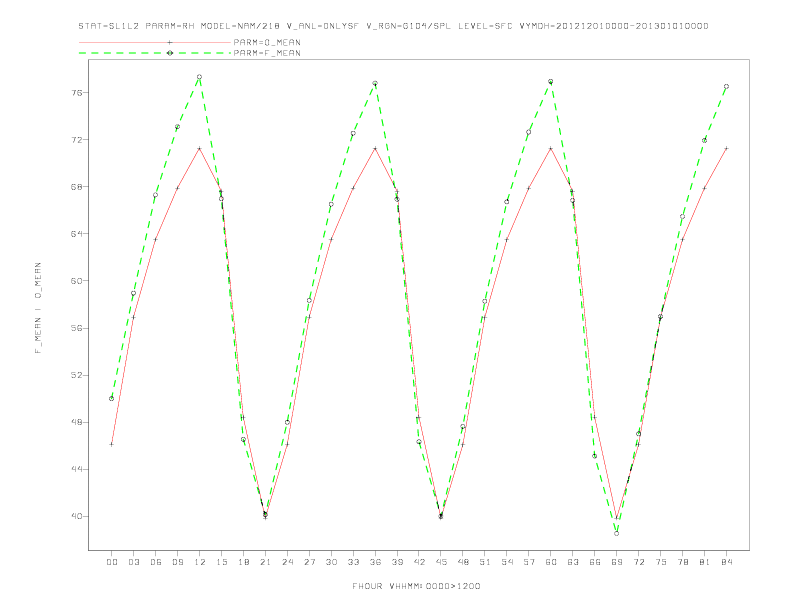This screenshot has width=792, height=612.
Task: Click the green F_MEAN low marker at hour 69
Action: [617, 533]
